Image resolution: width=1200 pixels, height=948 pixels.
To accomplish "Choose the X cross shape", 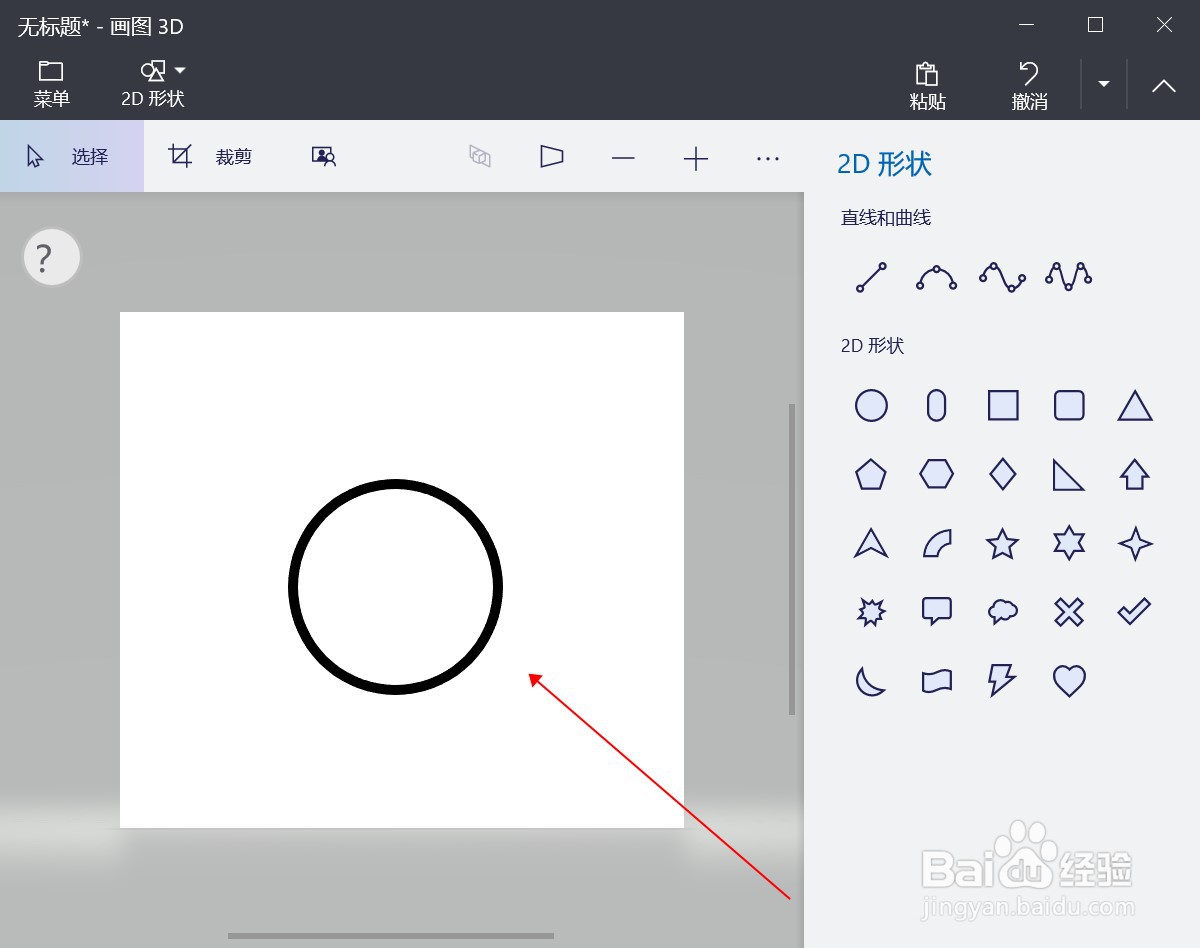I will pos(1069,611).
